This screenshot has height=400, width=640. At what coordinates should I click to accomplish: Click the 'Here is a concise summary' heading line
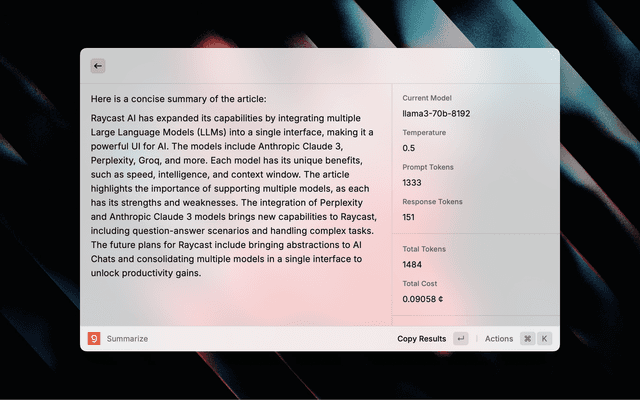[178, 99]
